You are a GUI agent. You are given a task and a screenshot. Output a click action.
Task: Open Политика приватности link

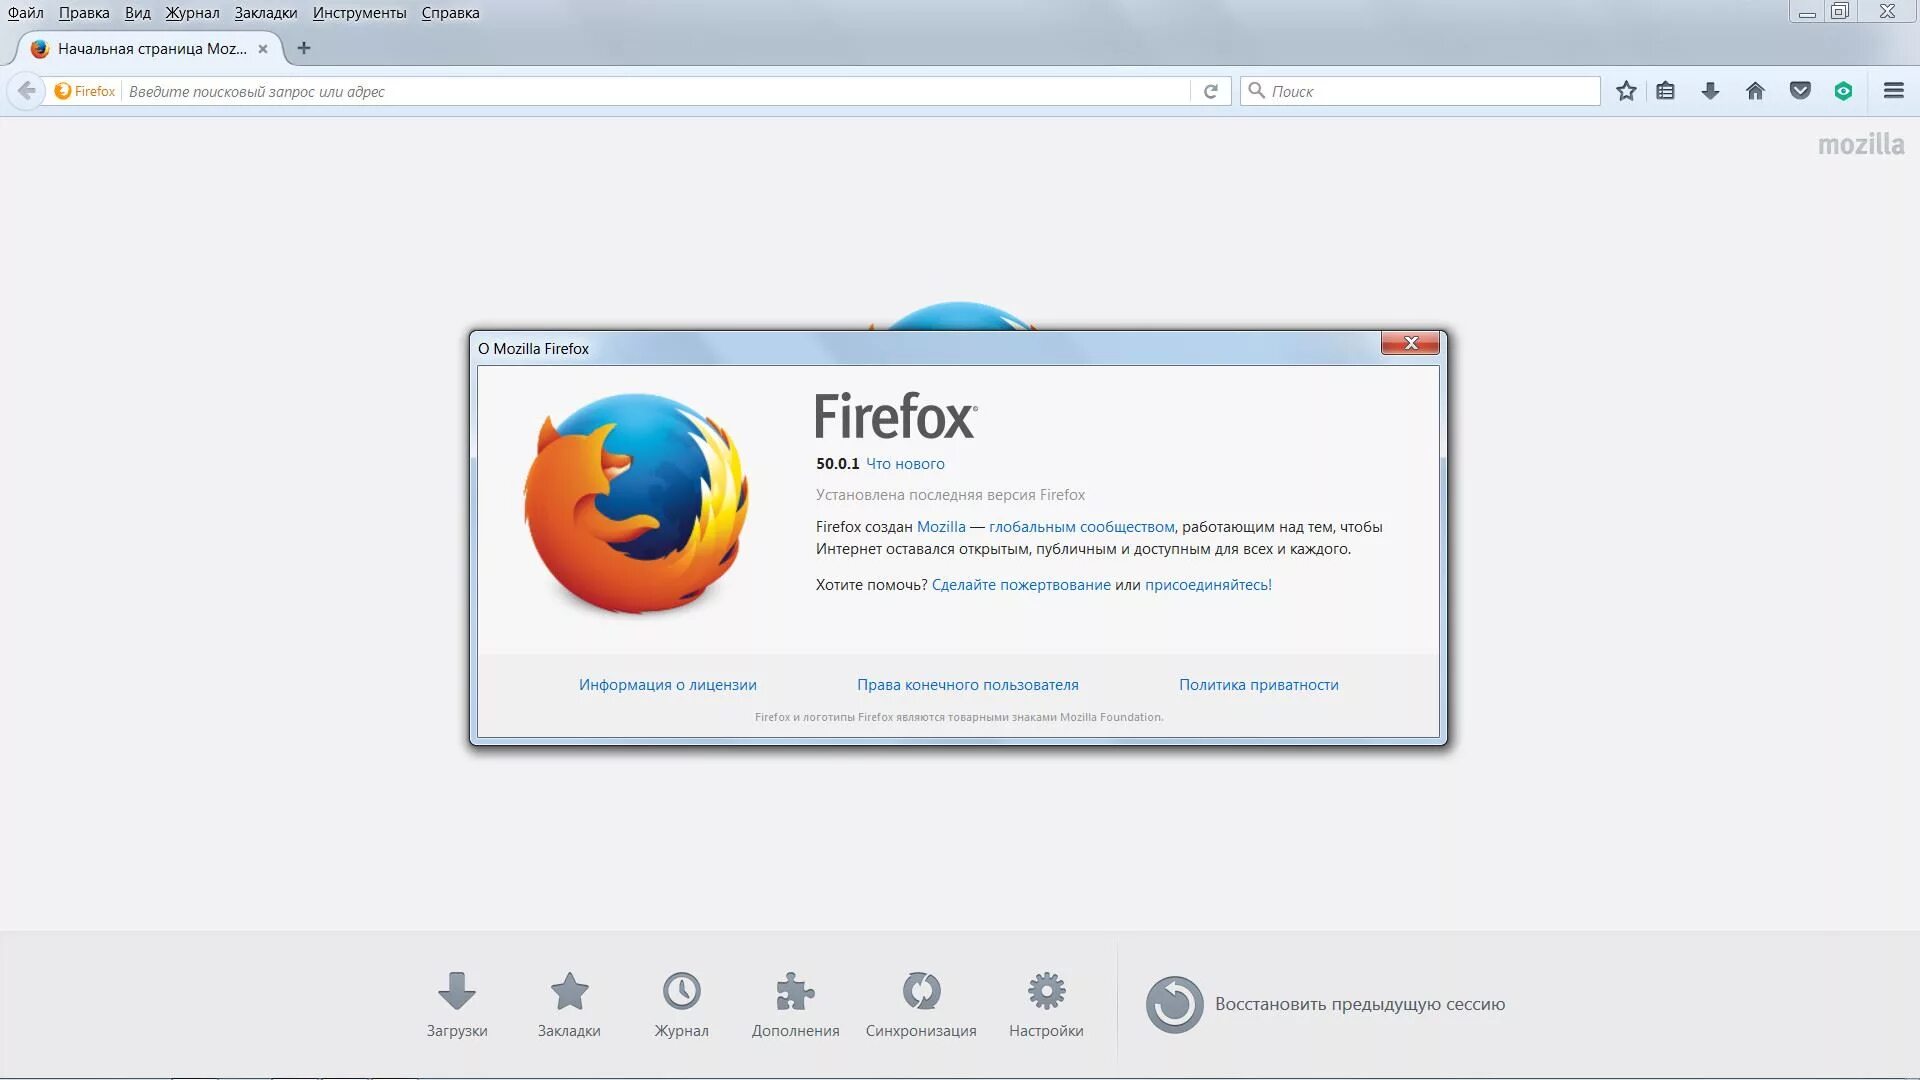[x=1259, y=685]
